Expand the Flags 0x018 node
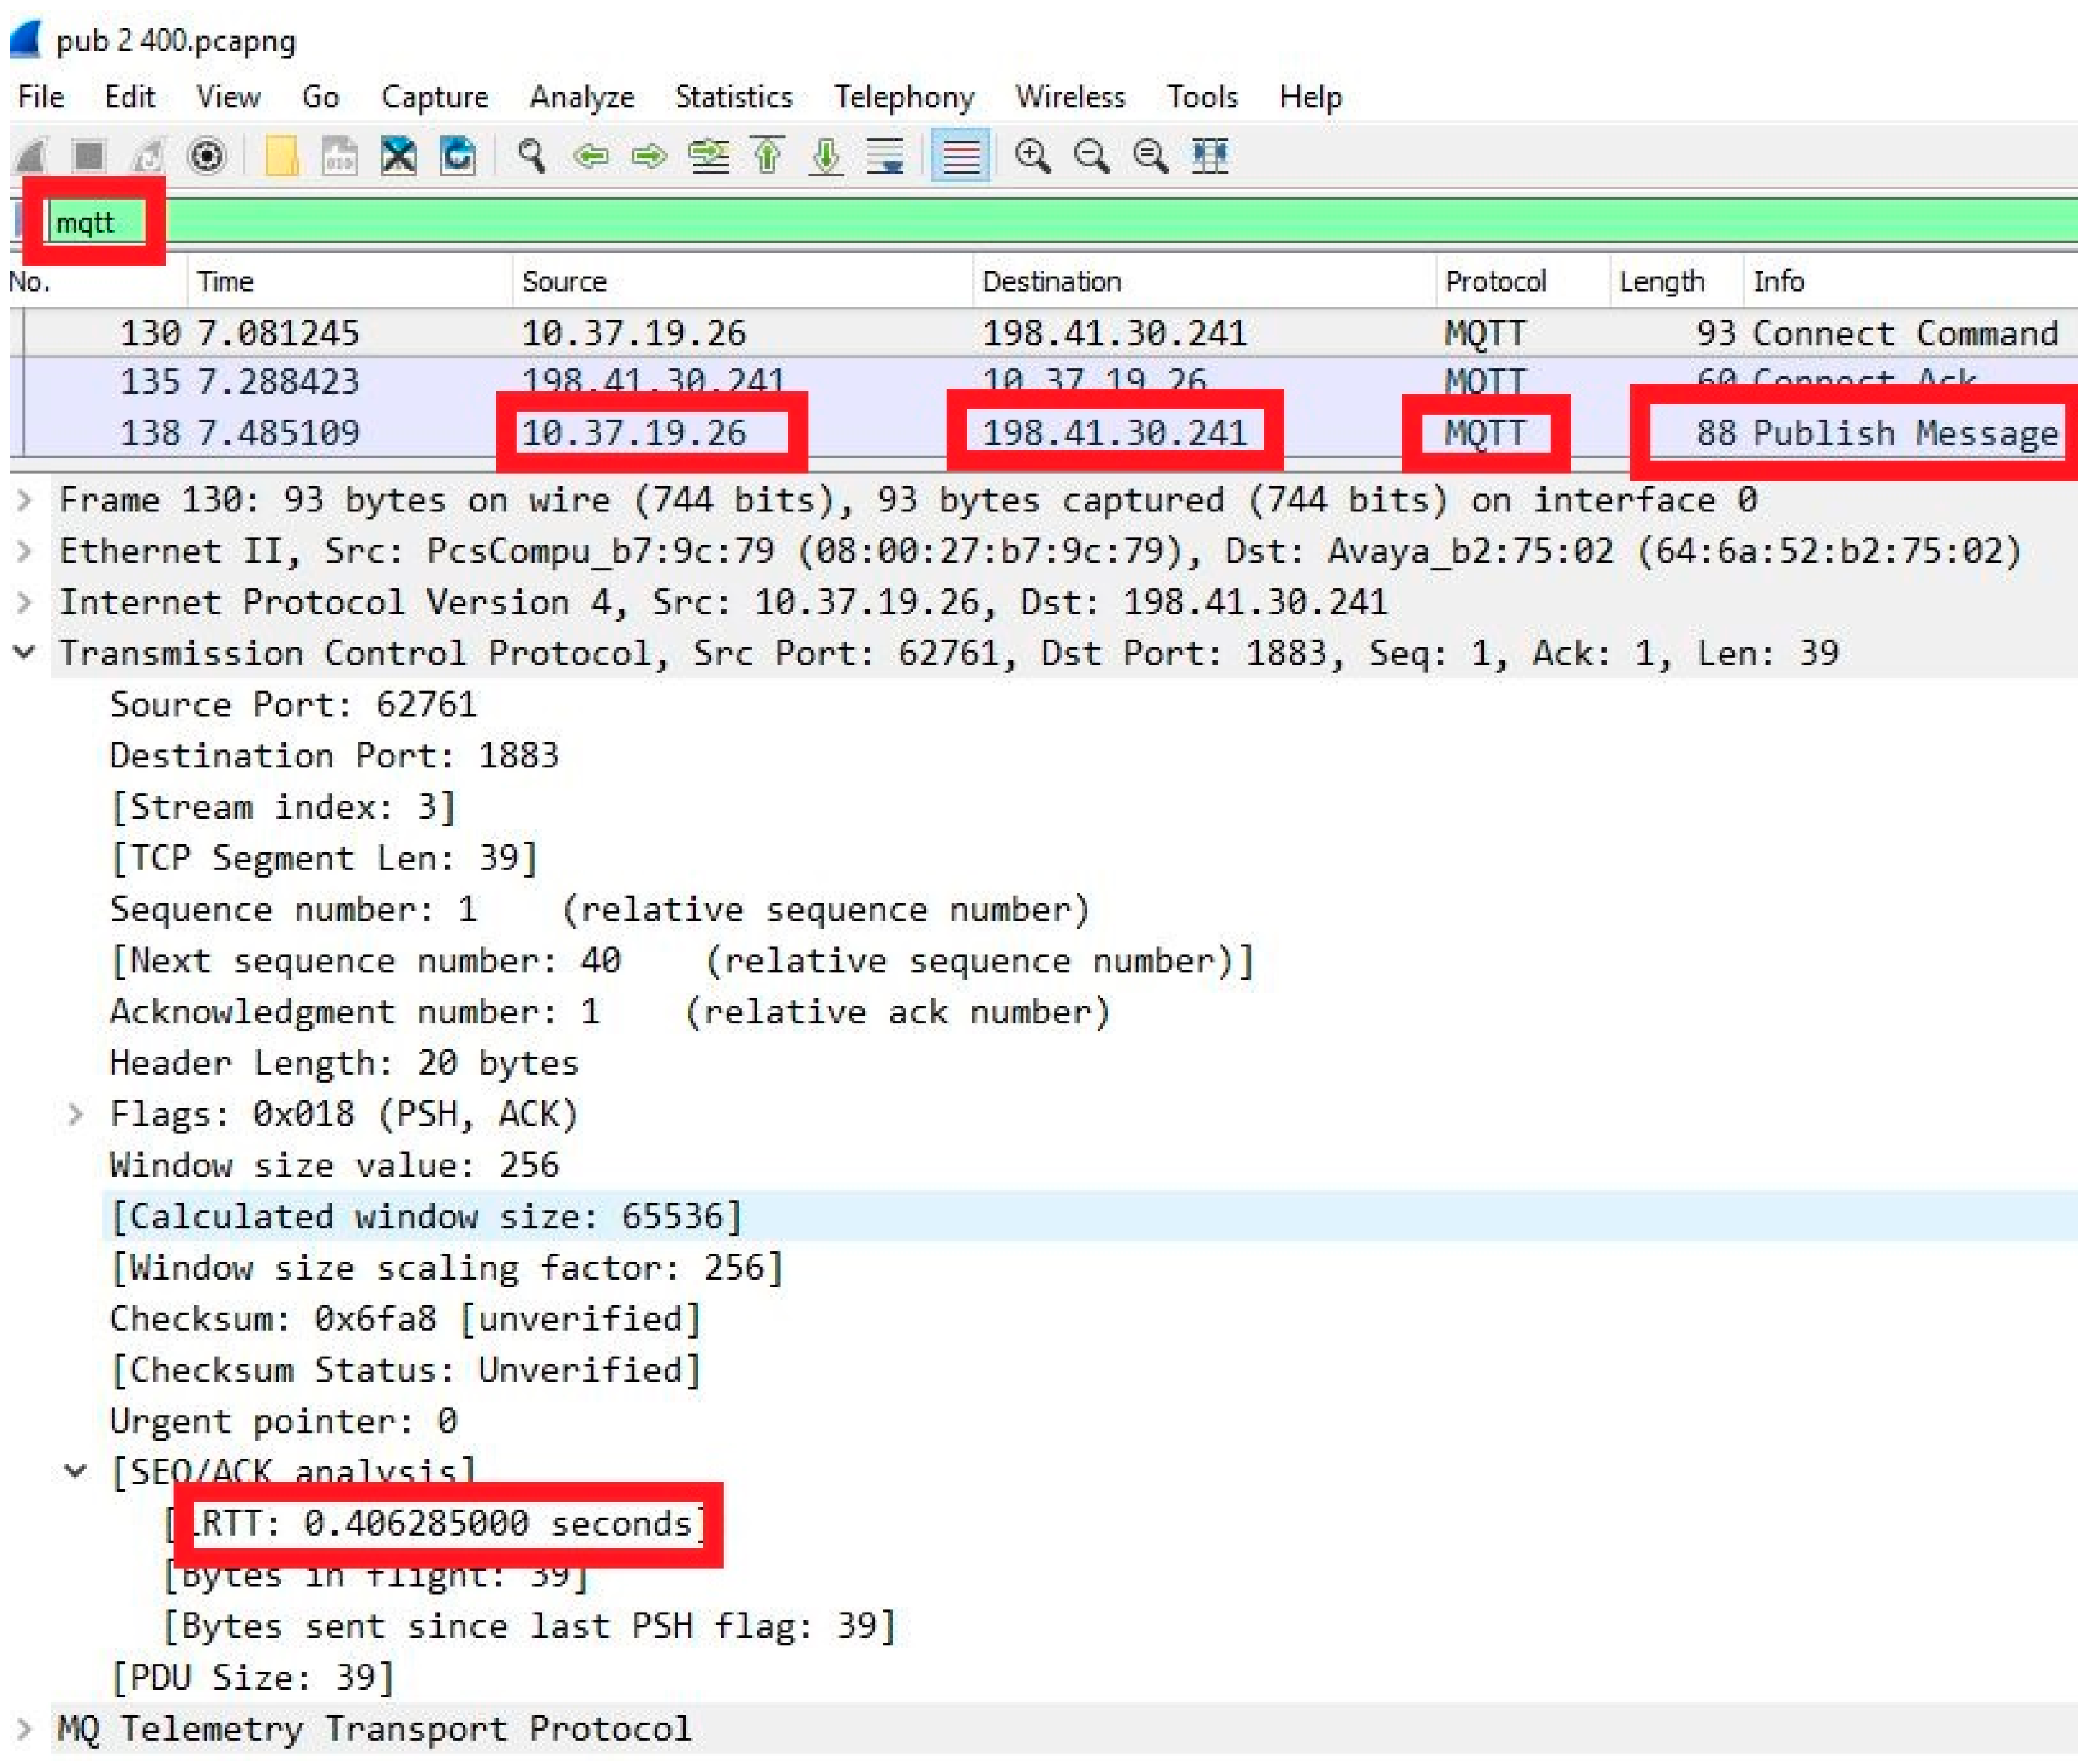The image size is (2088, 1764). pos(76,1114)
